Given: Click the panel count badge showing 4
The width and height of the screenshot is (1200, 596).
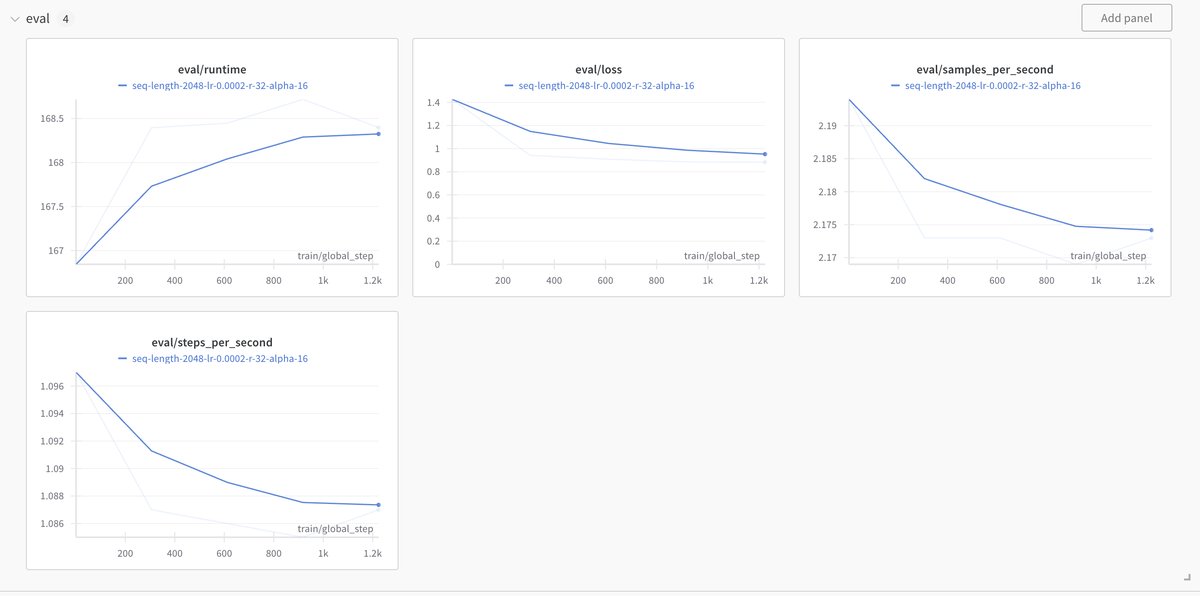Looking at the screenshot, I should 65,19.
